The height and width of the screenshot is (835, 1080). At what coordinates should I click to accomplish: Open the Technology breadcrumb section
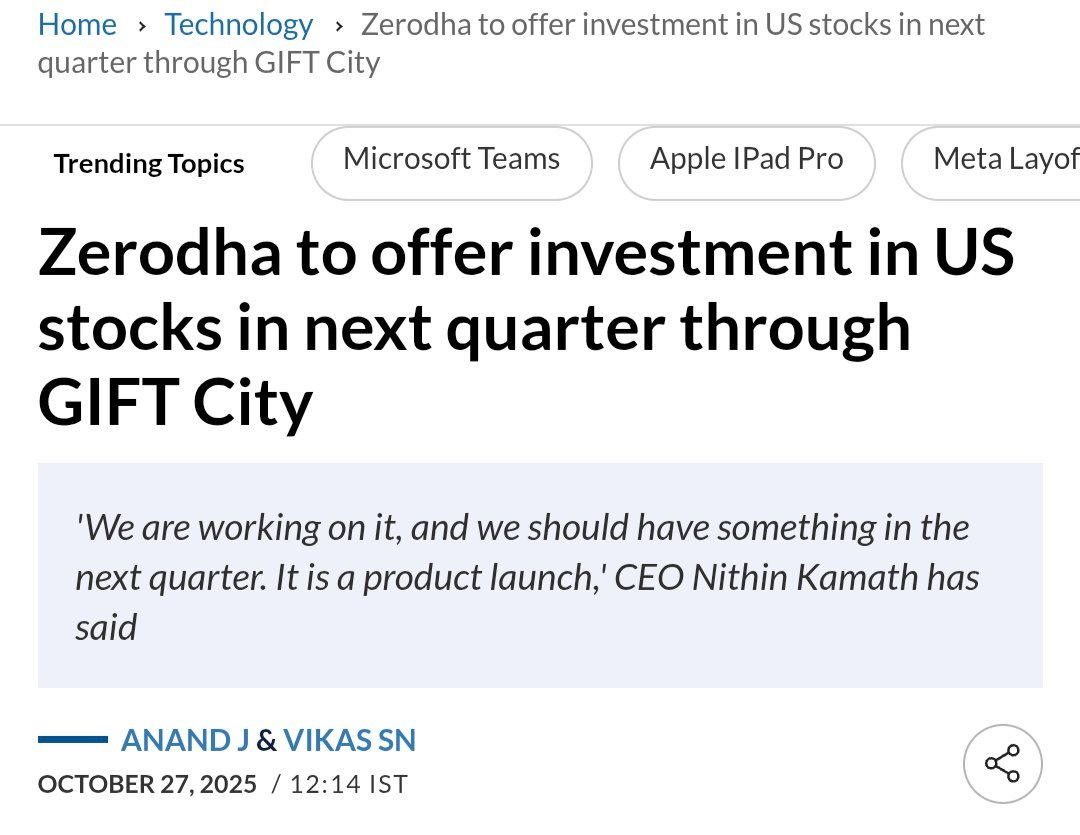tap(238, 24)
